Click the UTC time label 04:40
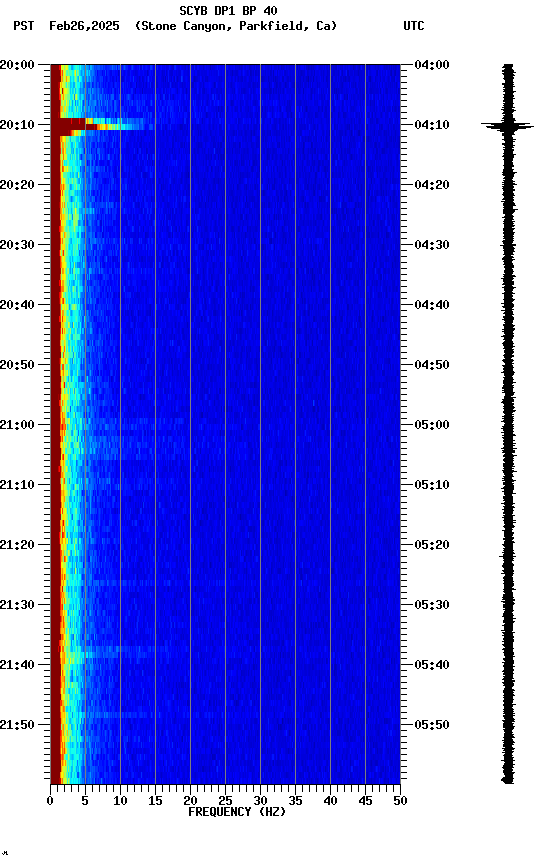This screenshot has height=864, width=552. [432, 305]
